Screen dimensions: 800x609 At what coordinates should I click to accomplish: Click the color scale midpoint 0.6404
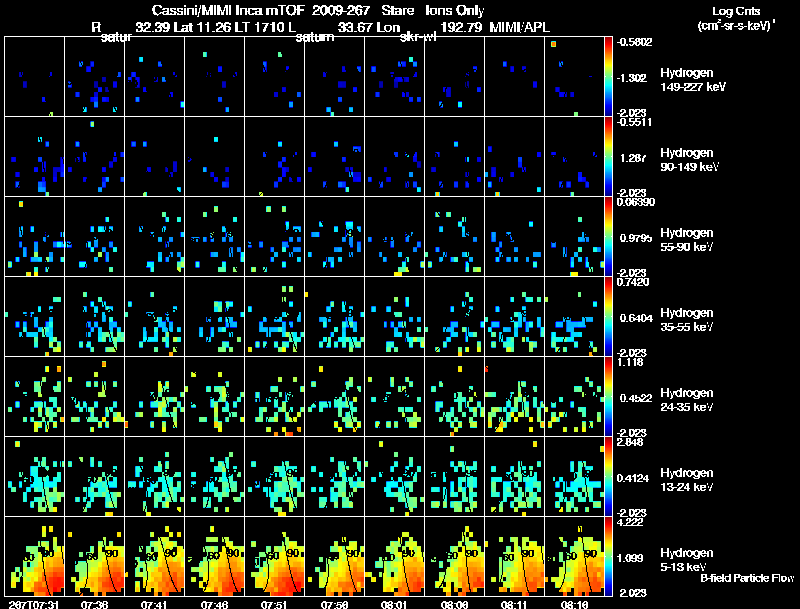[x=636, y=318]
